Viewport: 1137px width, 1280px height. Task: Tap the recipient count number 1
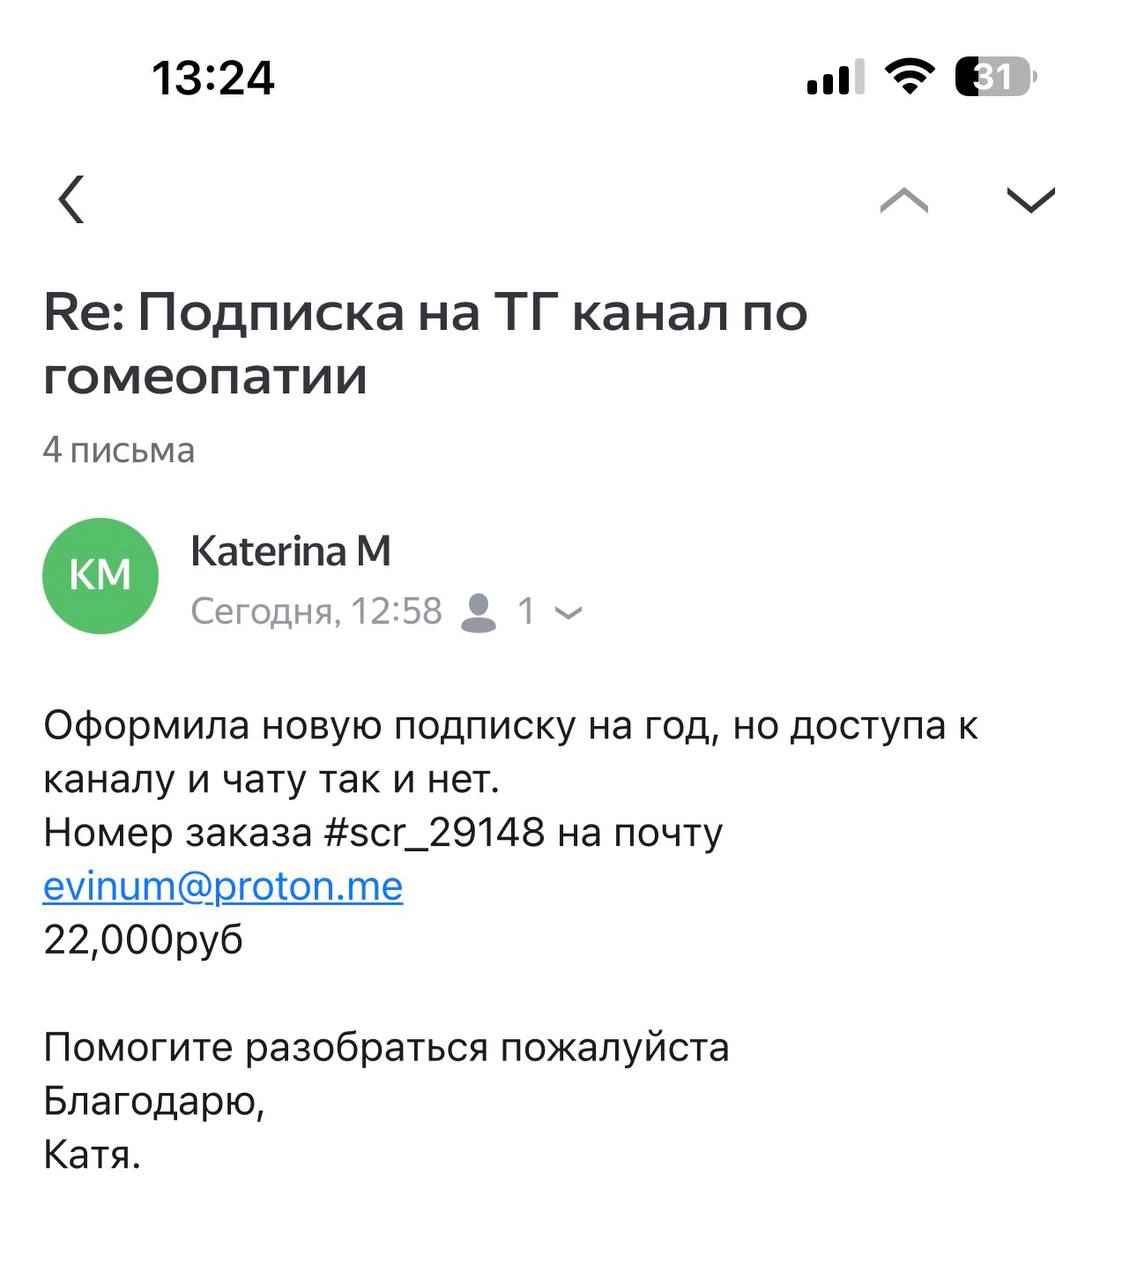click(x=526, y=611)
